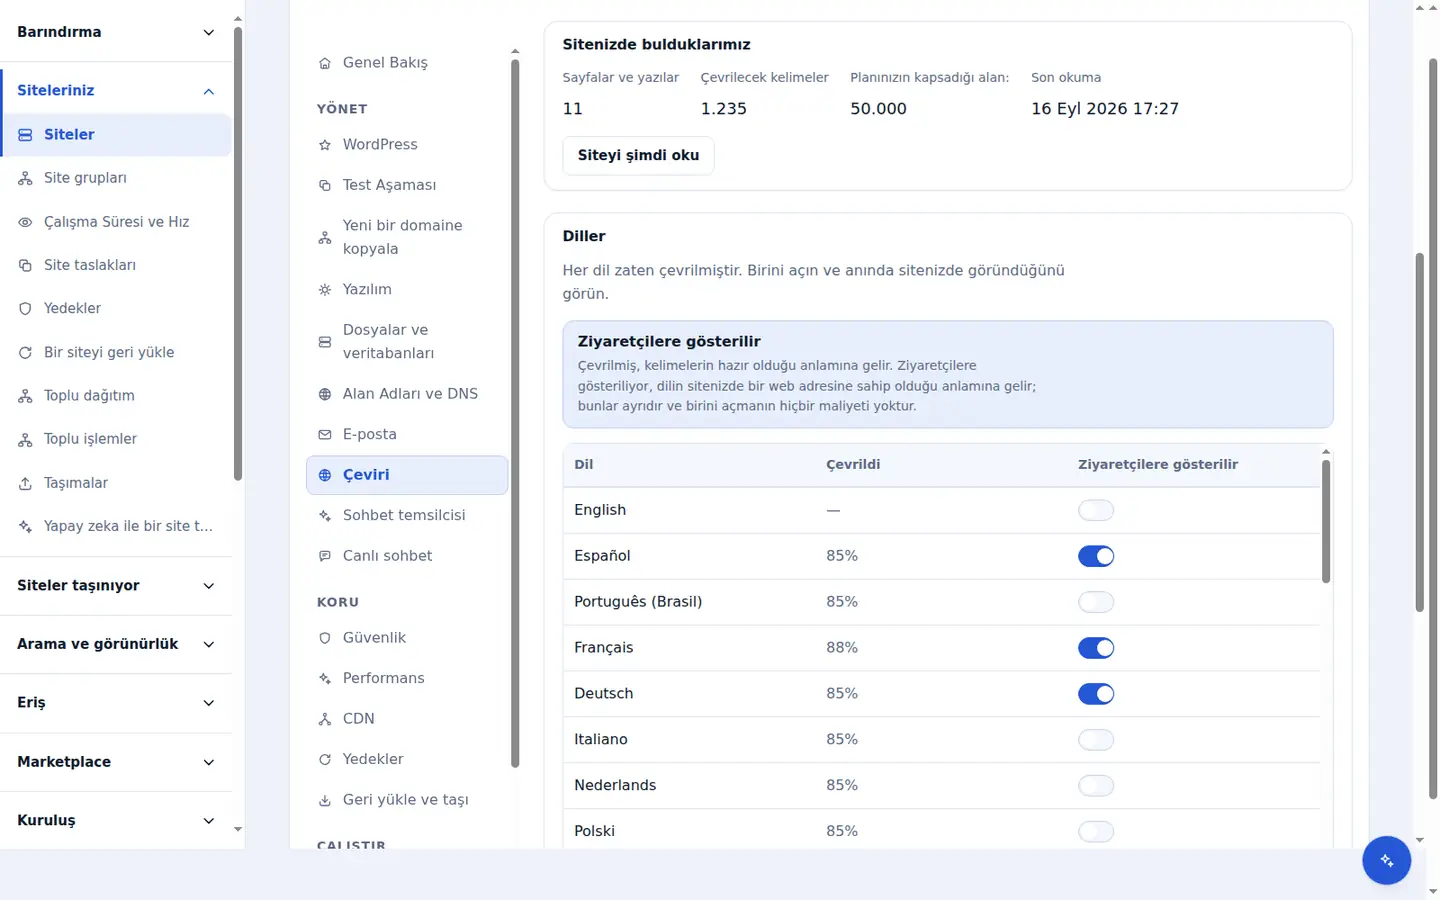Click the Site grupları icon
Screen dimensions: 1440x900
(x=25, y=178)
